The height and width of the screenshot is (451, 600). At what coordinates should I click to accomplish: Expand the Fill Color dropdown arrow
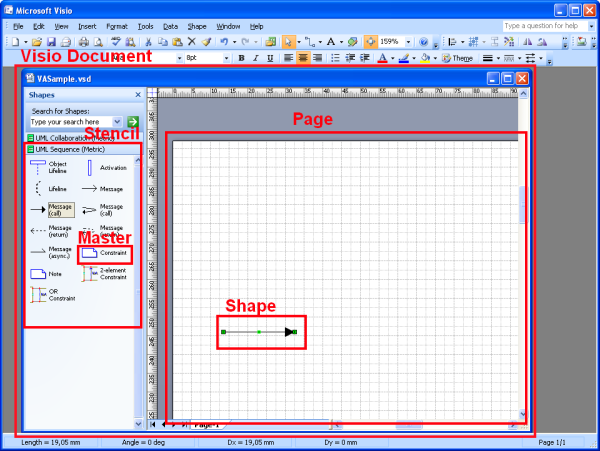coord(435,58)
